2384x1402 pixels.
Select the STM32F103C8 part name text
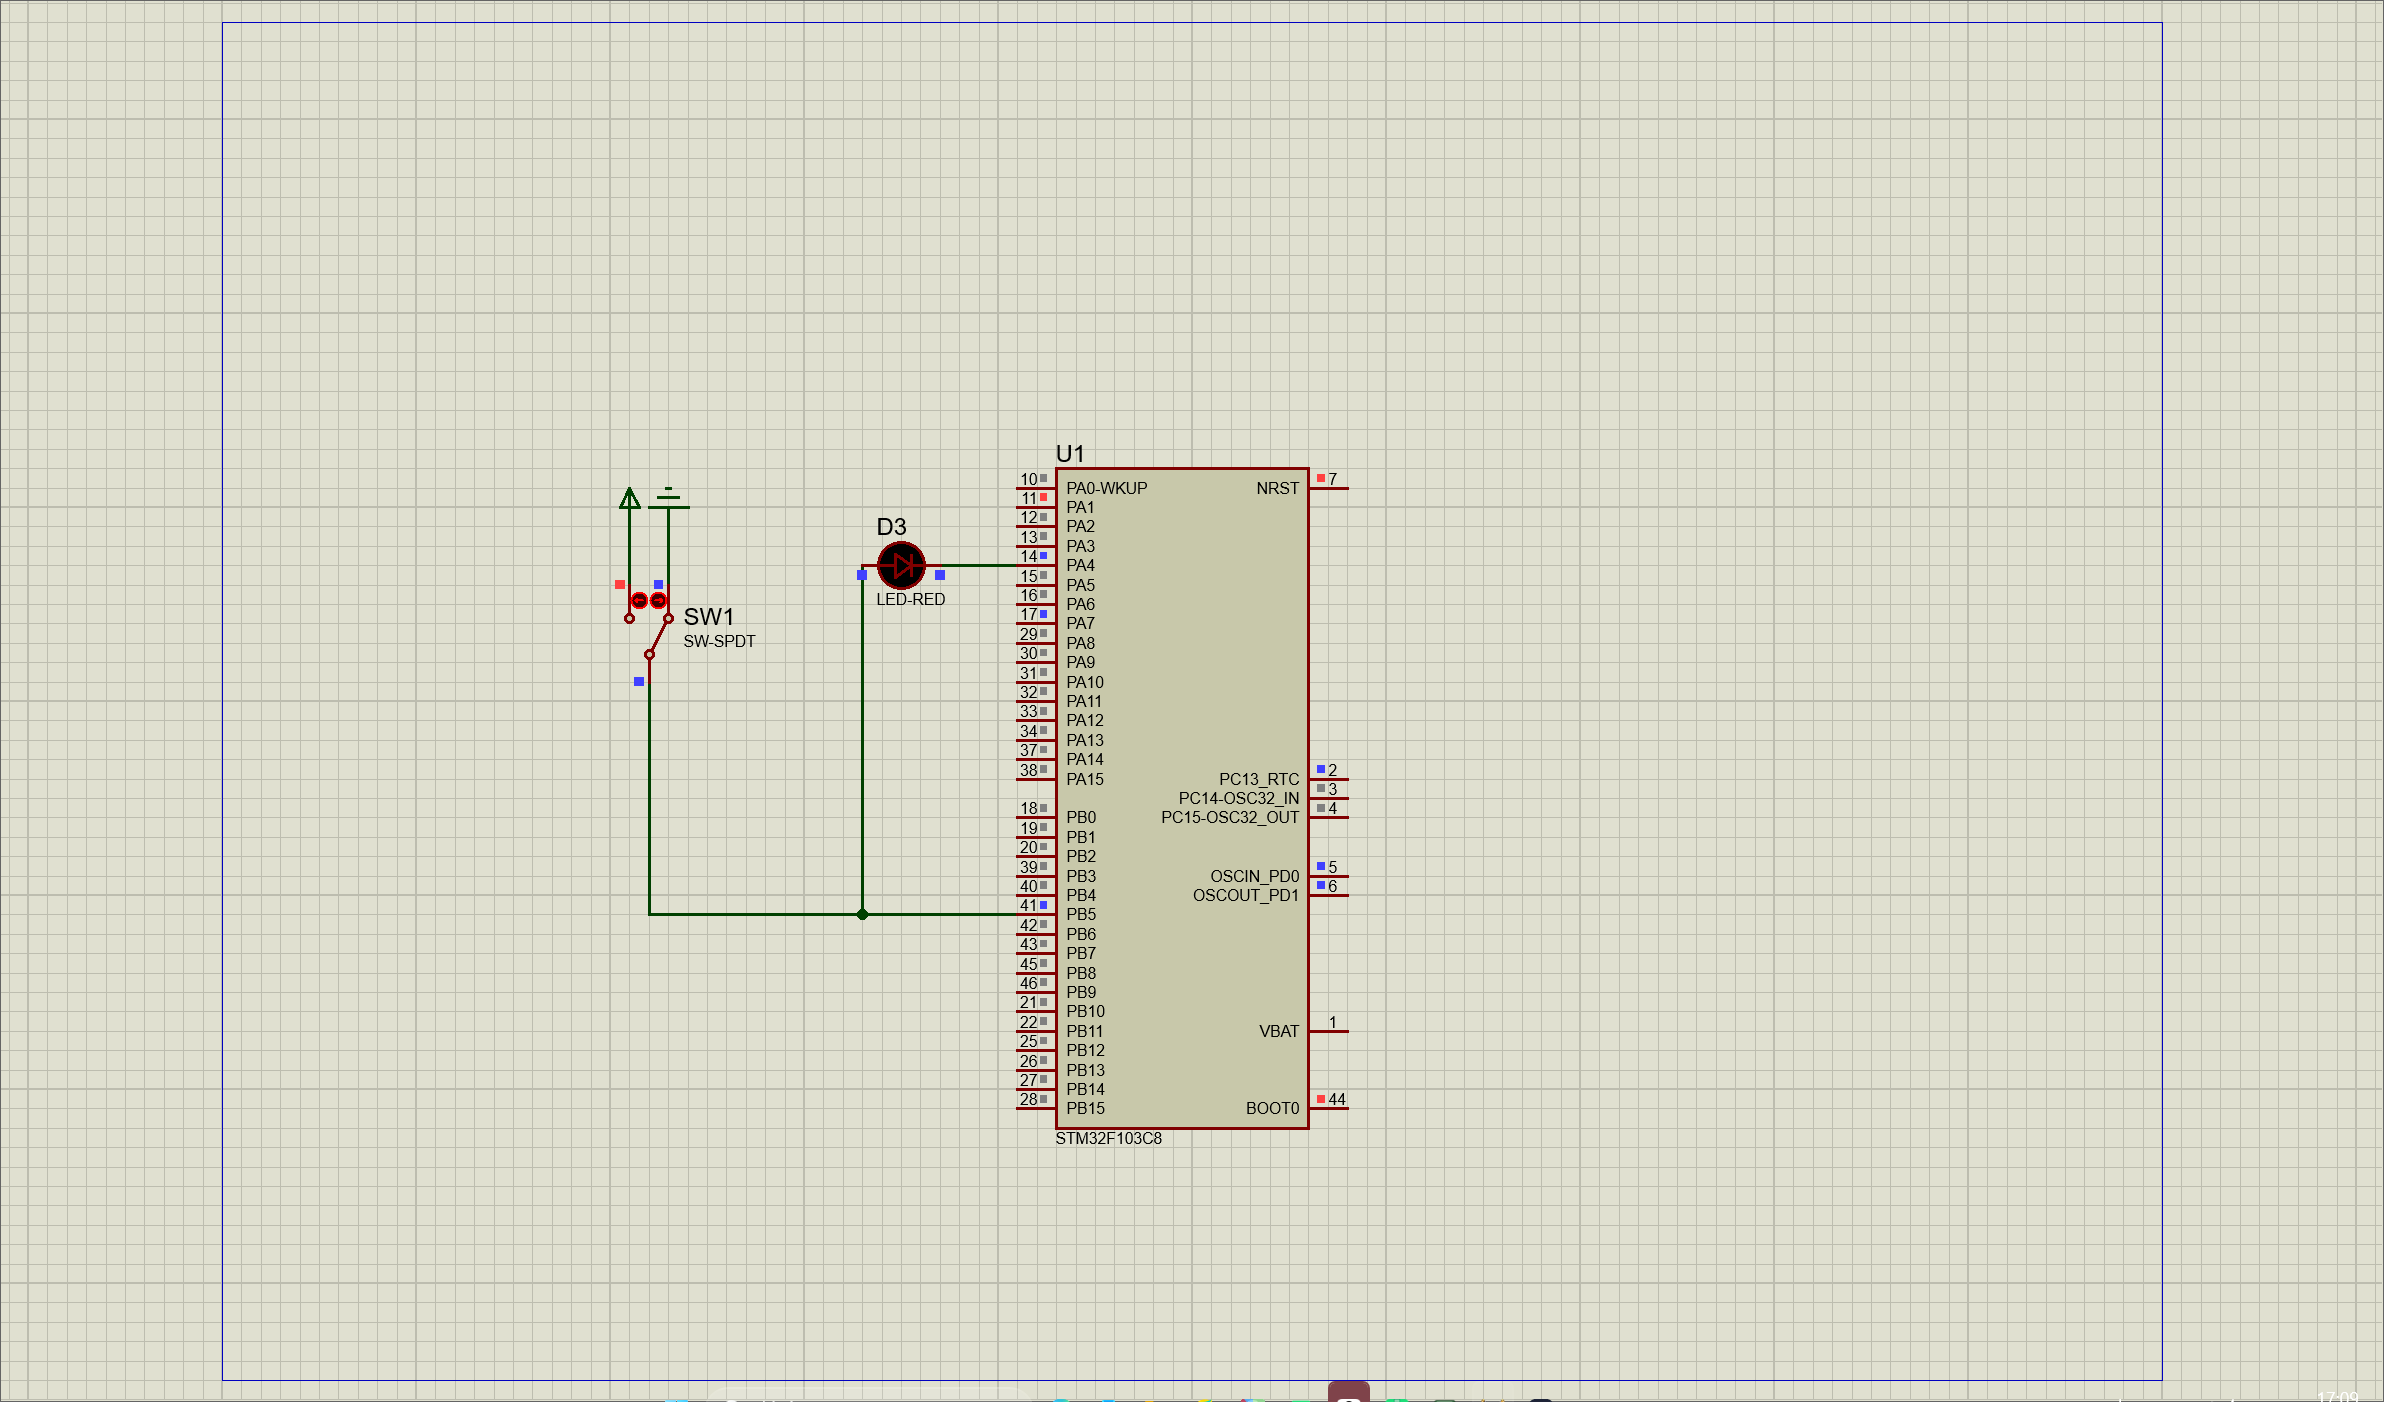(1108, 1138)
